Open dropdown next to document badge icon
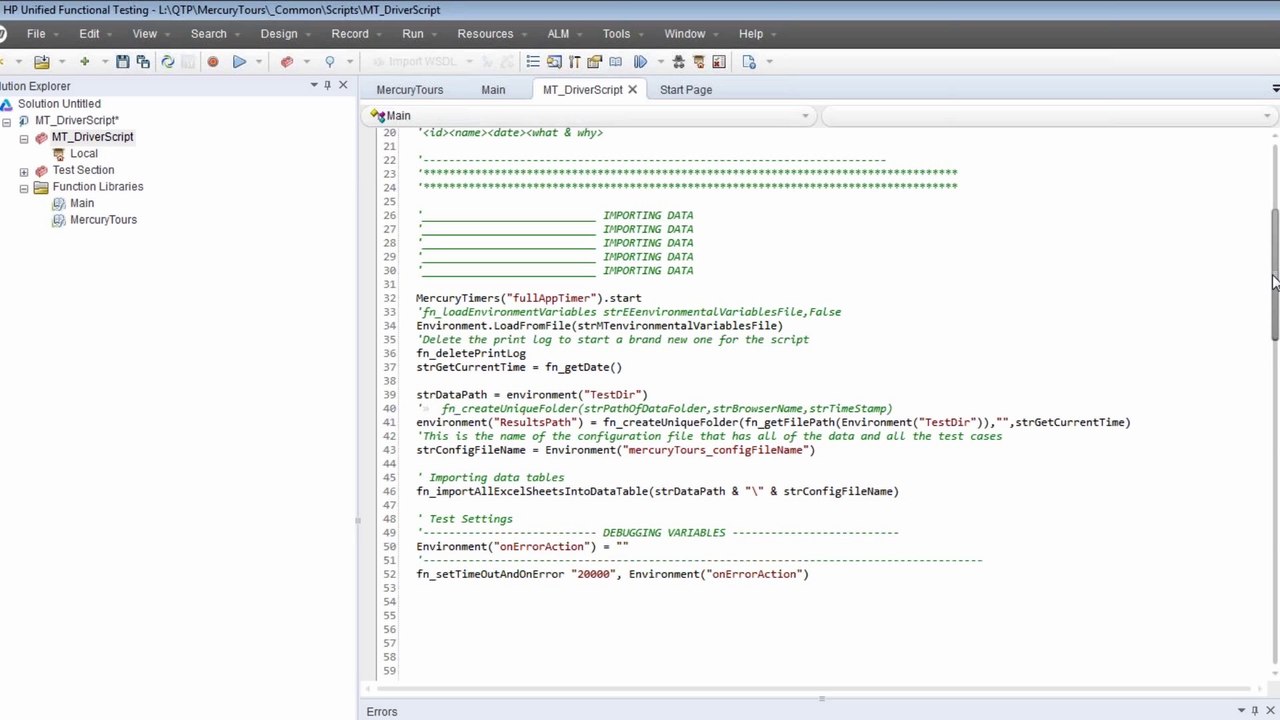This screenshot has width=1280, height=720. pos(769,62)
